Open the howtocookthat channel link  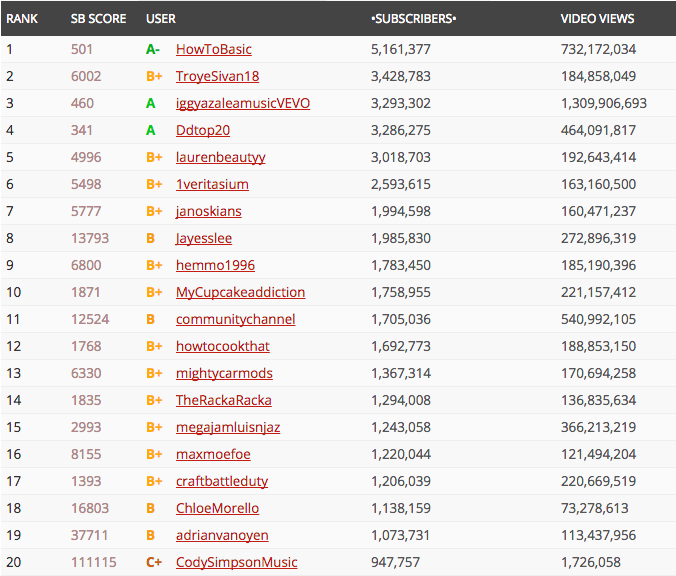(x=222, y=346)
